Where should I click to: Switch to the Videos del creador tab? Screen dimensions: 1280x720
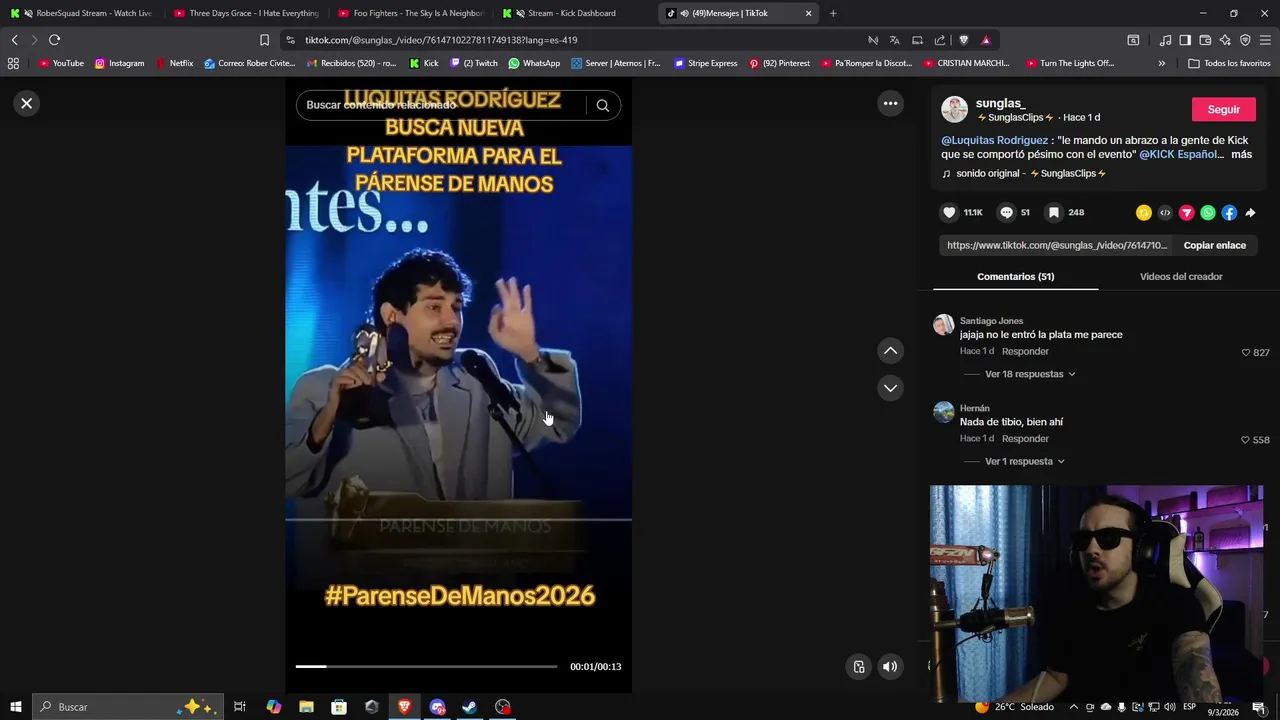pyautogui.click(x=1181, y=277)
